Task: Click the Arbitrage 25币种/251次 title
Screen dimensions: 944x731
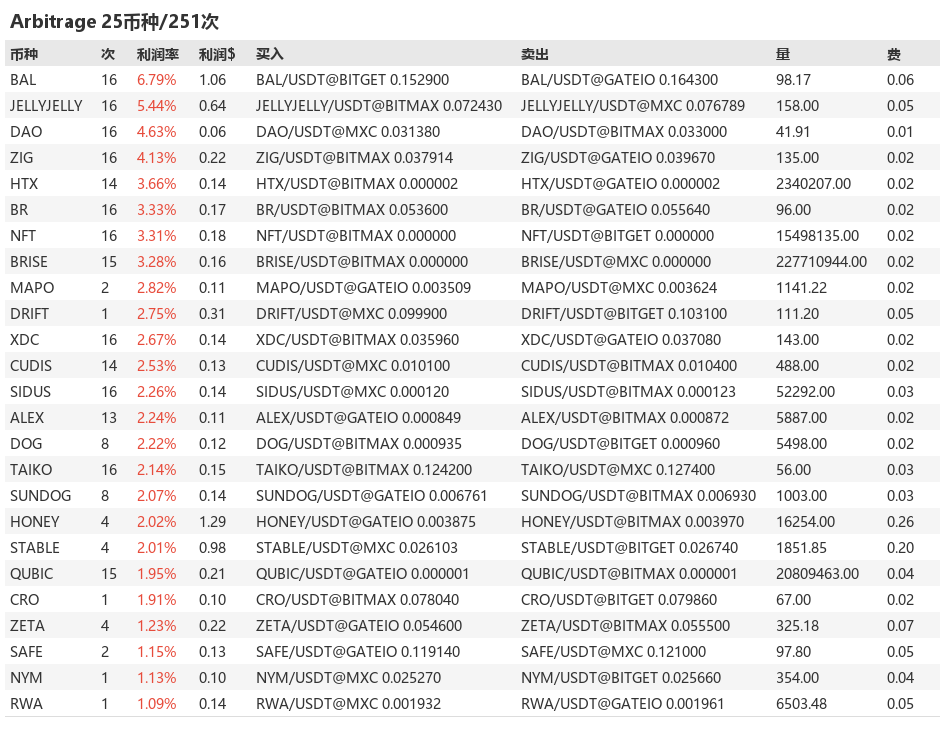Action: [x=114, y=22]
